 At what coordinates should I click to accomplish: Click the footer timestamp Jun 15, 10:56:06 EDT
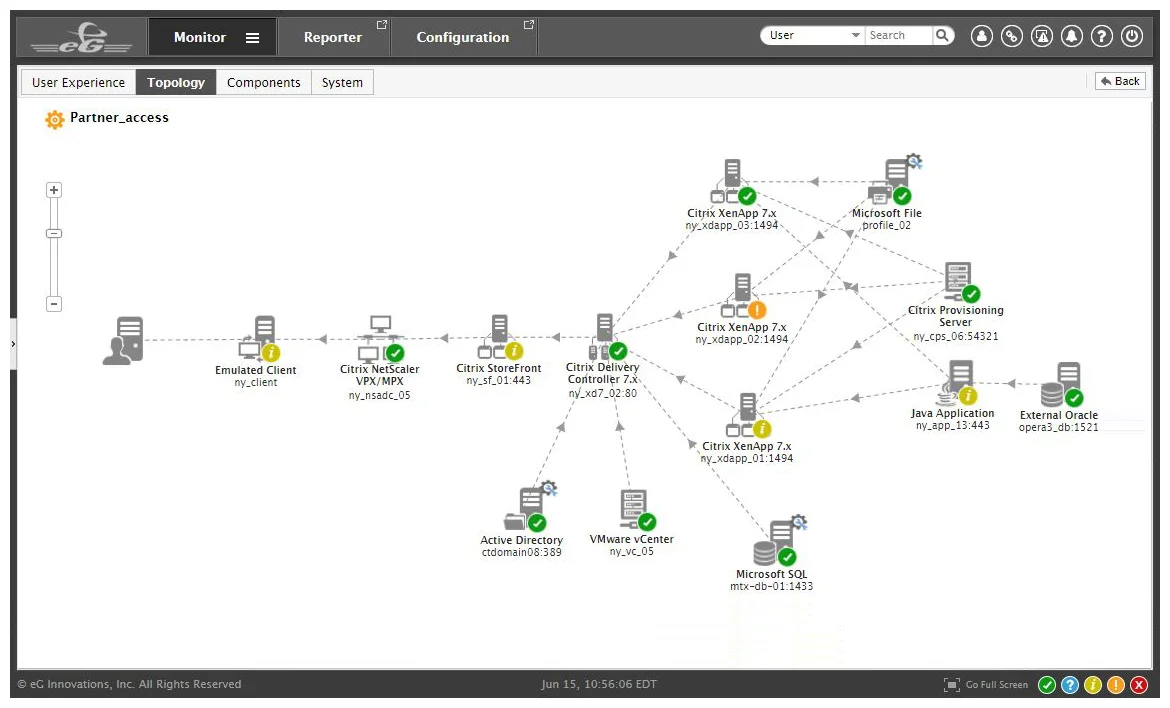599,684
